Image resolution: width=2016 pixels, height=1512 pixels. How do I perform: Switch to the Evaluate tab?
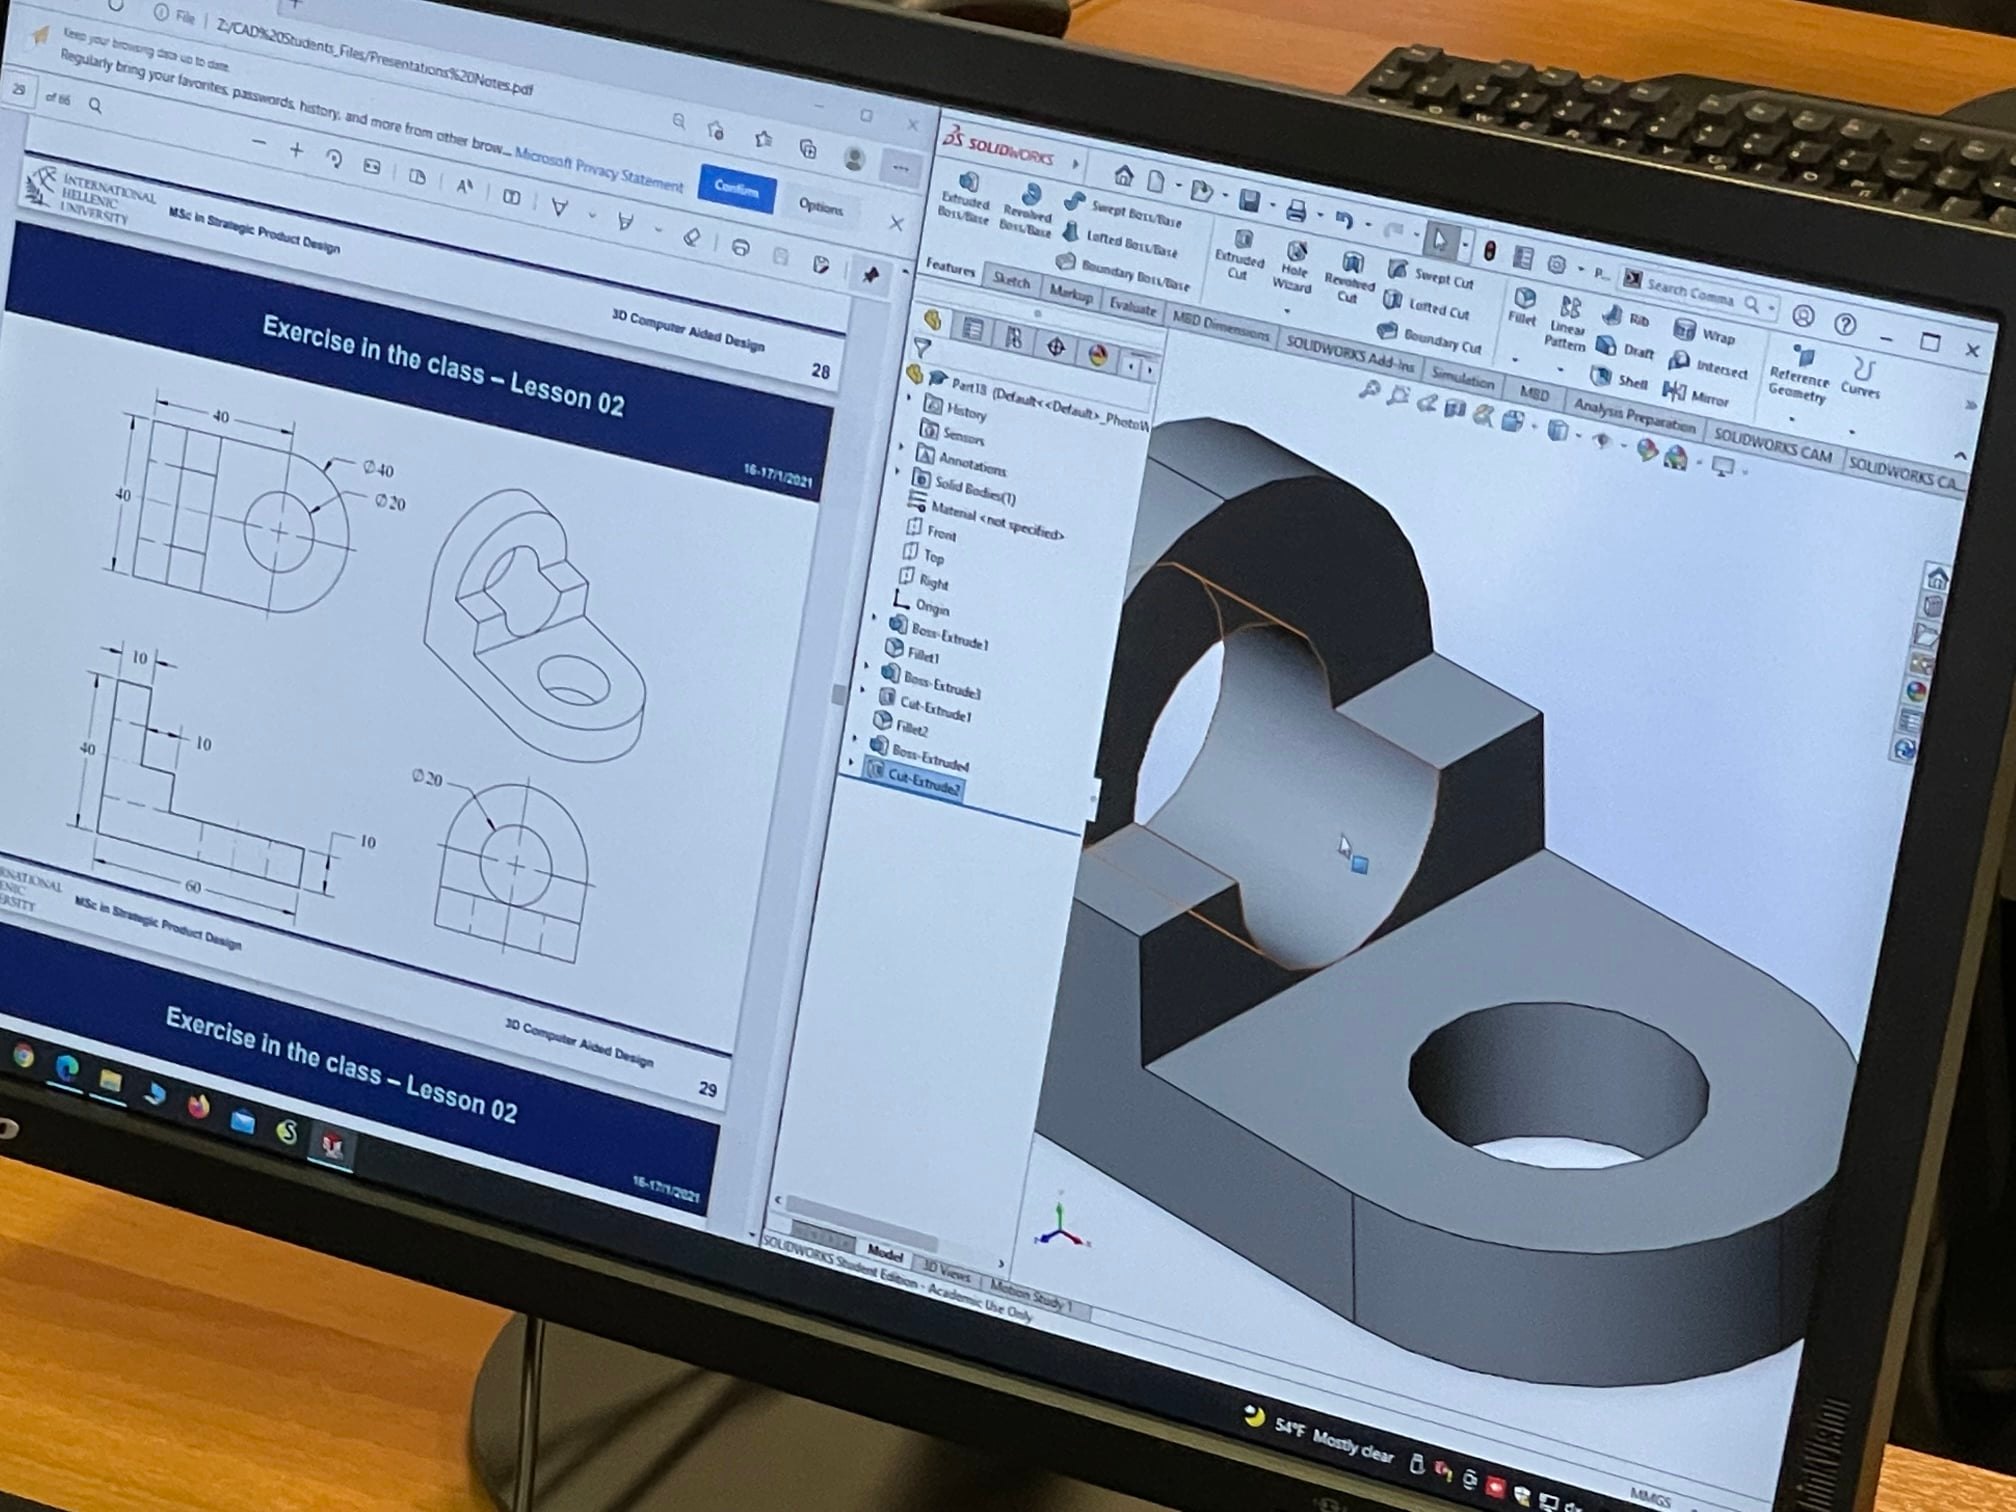[x=1132, y=307]
